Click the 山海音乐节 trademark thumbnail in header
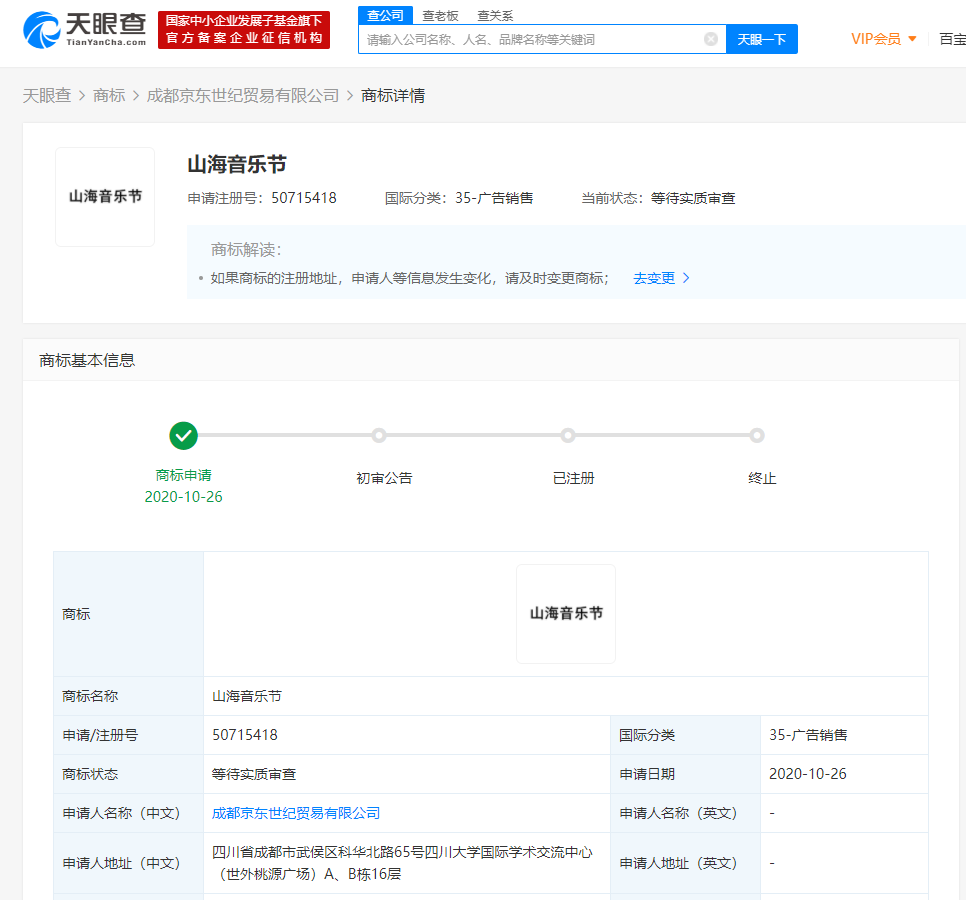Screen dimensions: 966x900 coord(105,197)
